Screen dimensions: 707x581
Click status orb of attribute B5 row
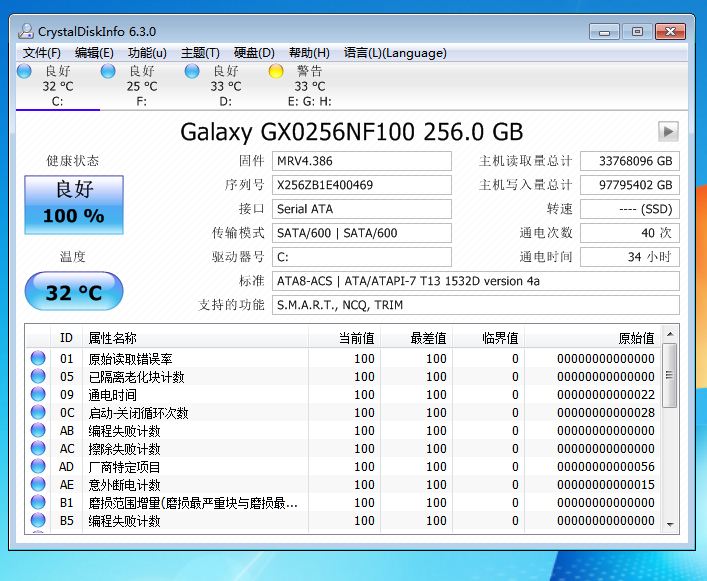[38, 521]
